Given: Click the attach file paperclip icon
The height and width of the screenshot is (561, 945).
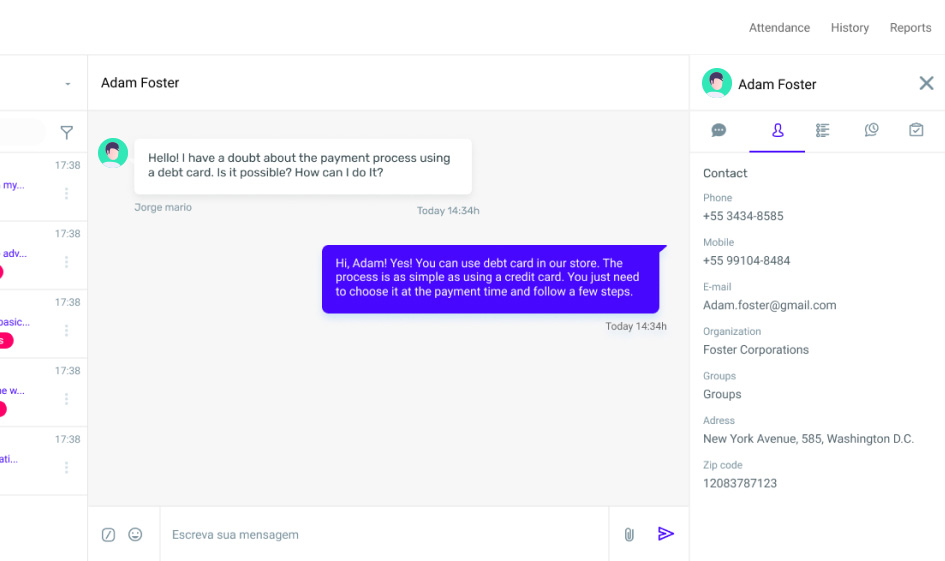Looking at the screenshot, I should point(629,535).
